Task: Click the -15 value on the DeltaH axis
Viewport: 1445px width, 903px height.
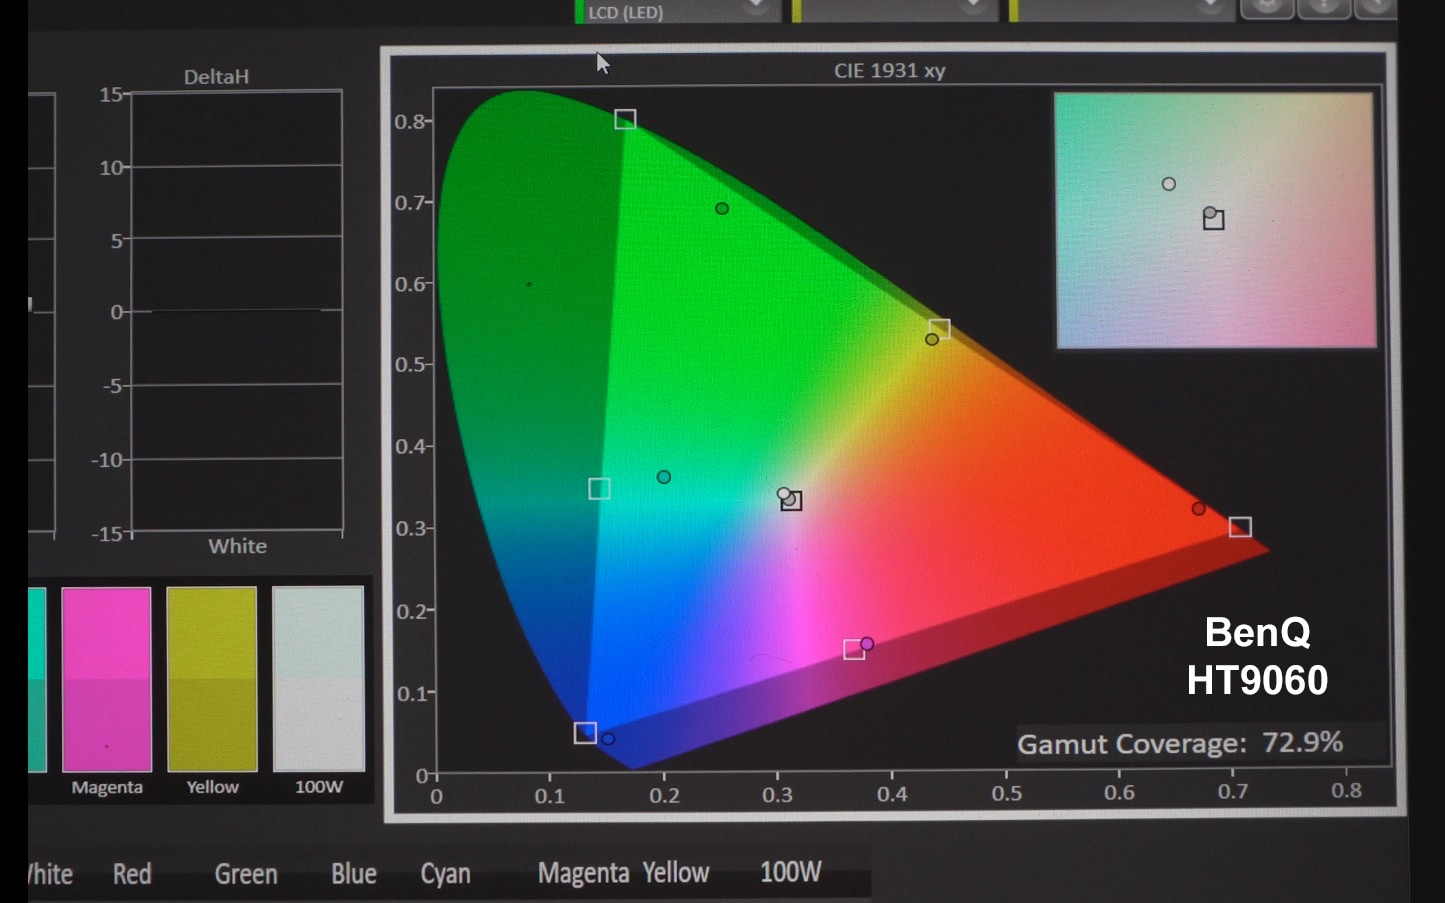Action: (107, 534)
